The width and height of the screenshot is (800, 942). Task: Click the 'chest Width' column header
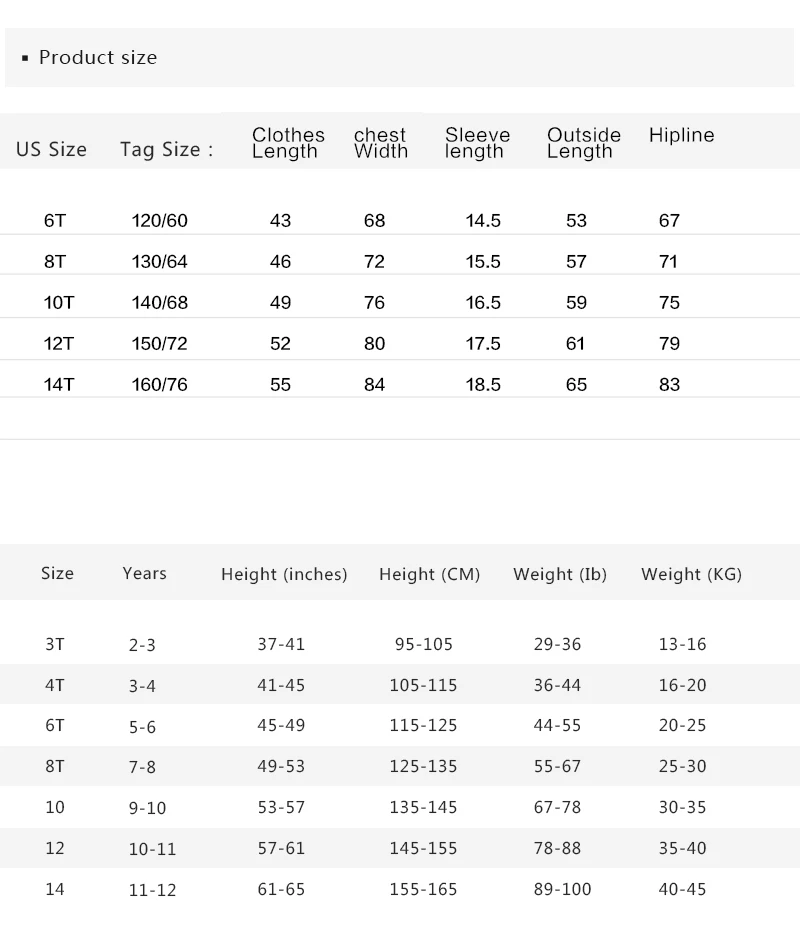[x=381, y=143]
